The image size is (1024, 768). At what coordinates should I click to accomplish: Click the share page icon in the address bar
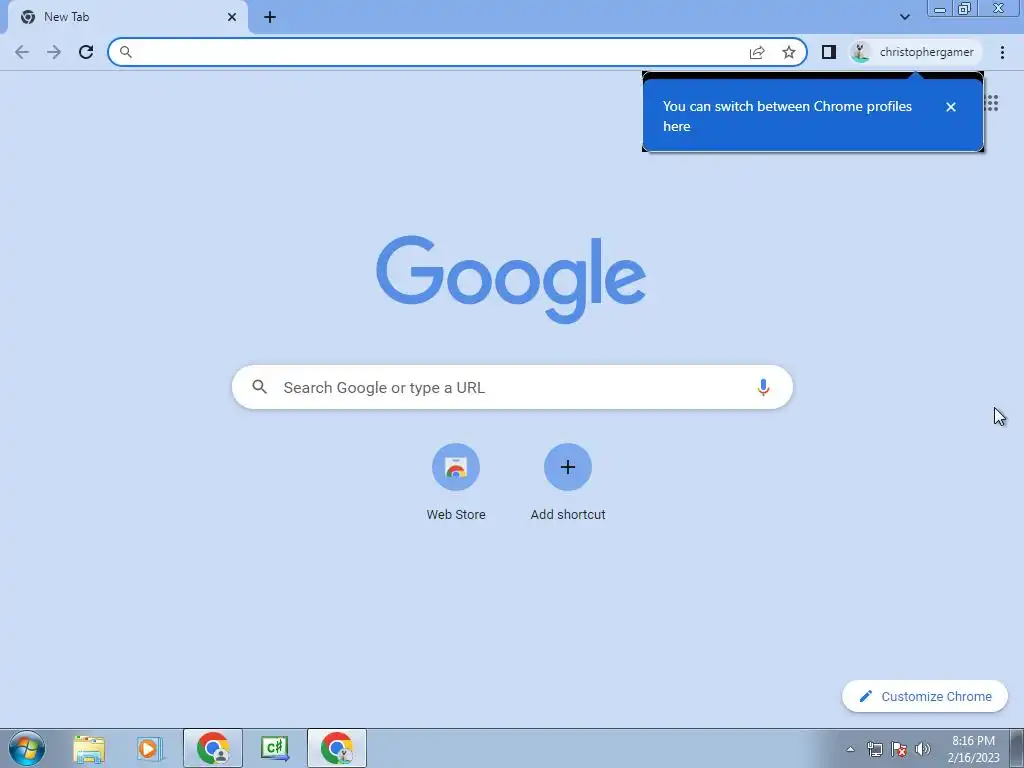pyautogui.click(x=757, y=52)
